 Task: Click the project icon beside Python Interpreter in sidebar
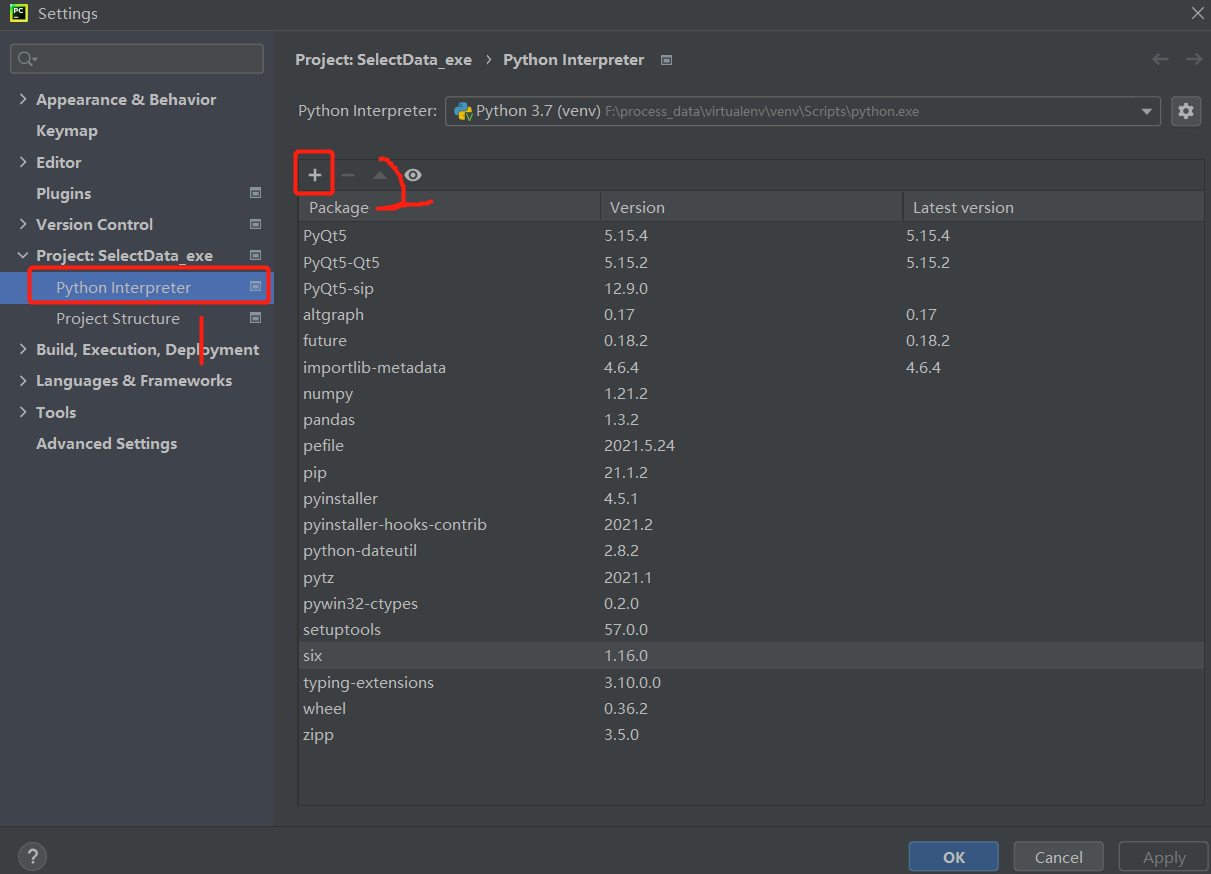pos(255,287)
